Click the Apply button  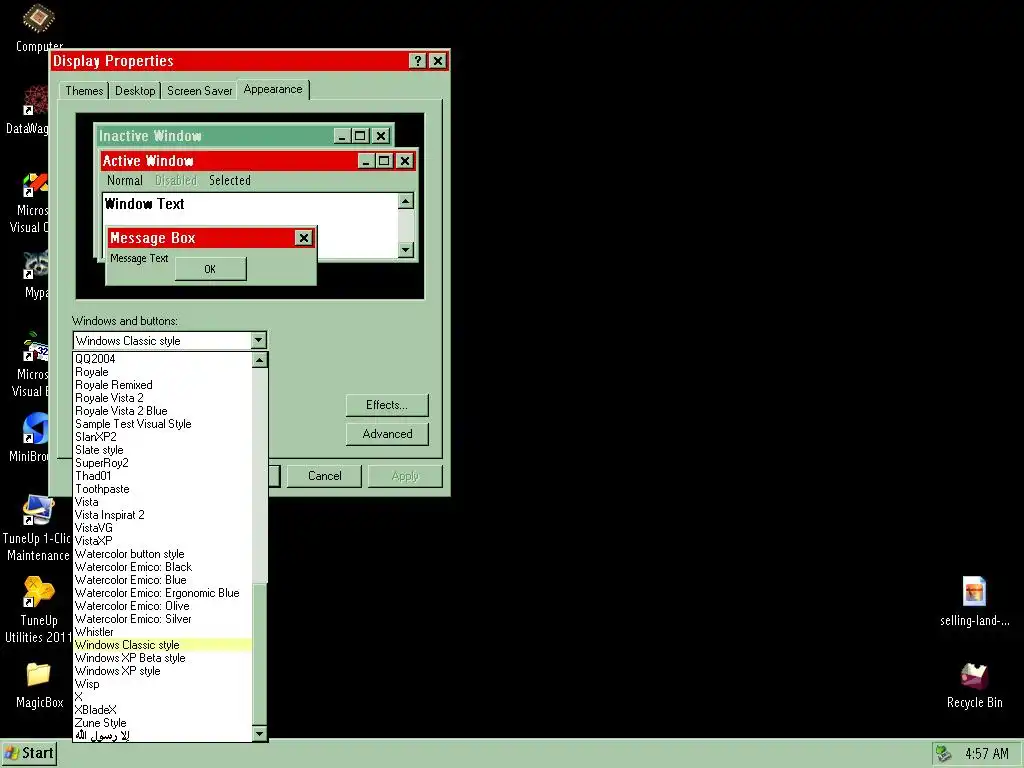[x=405, y=476]
